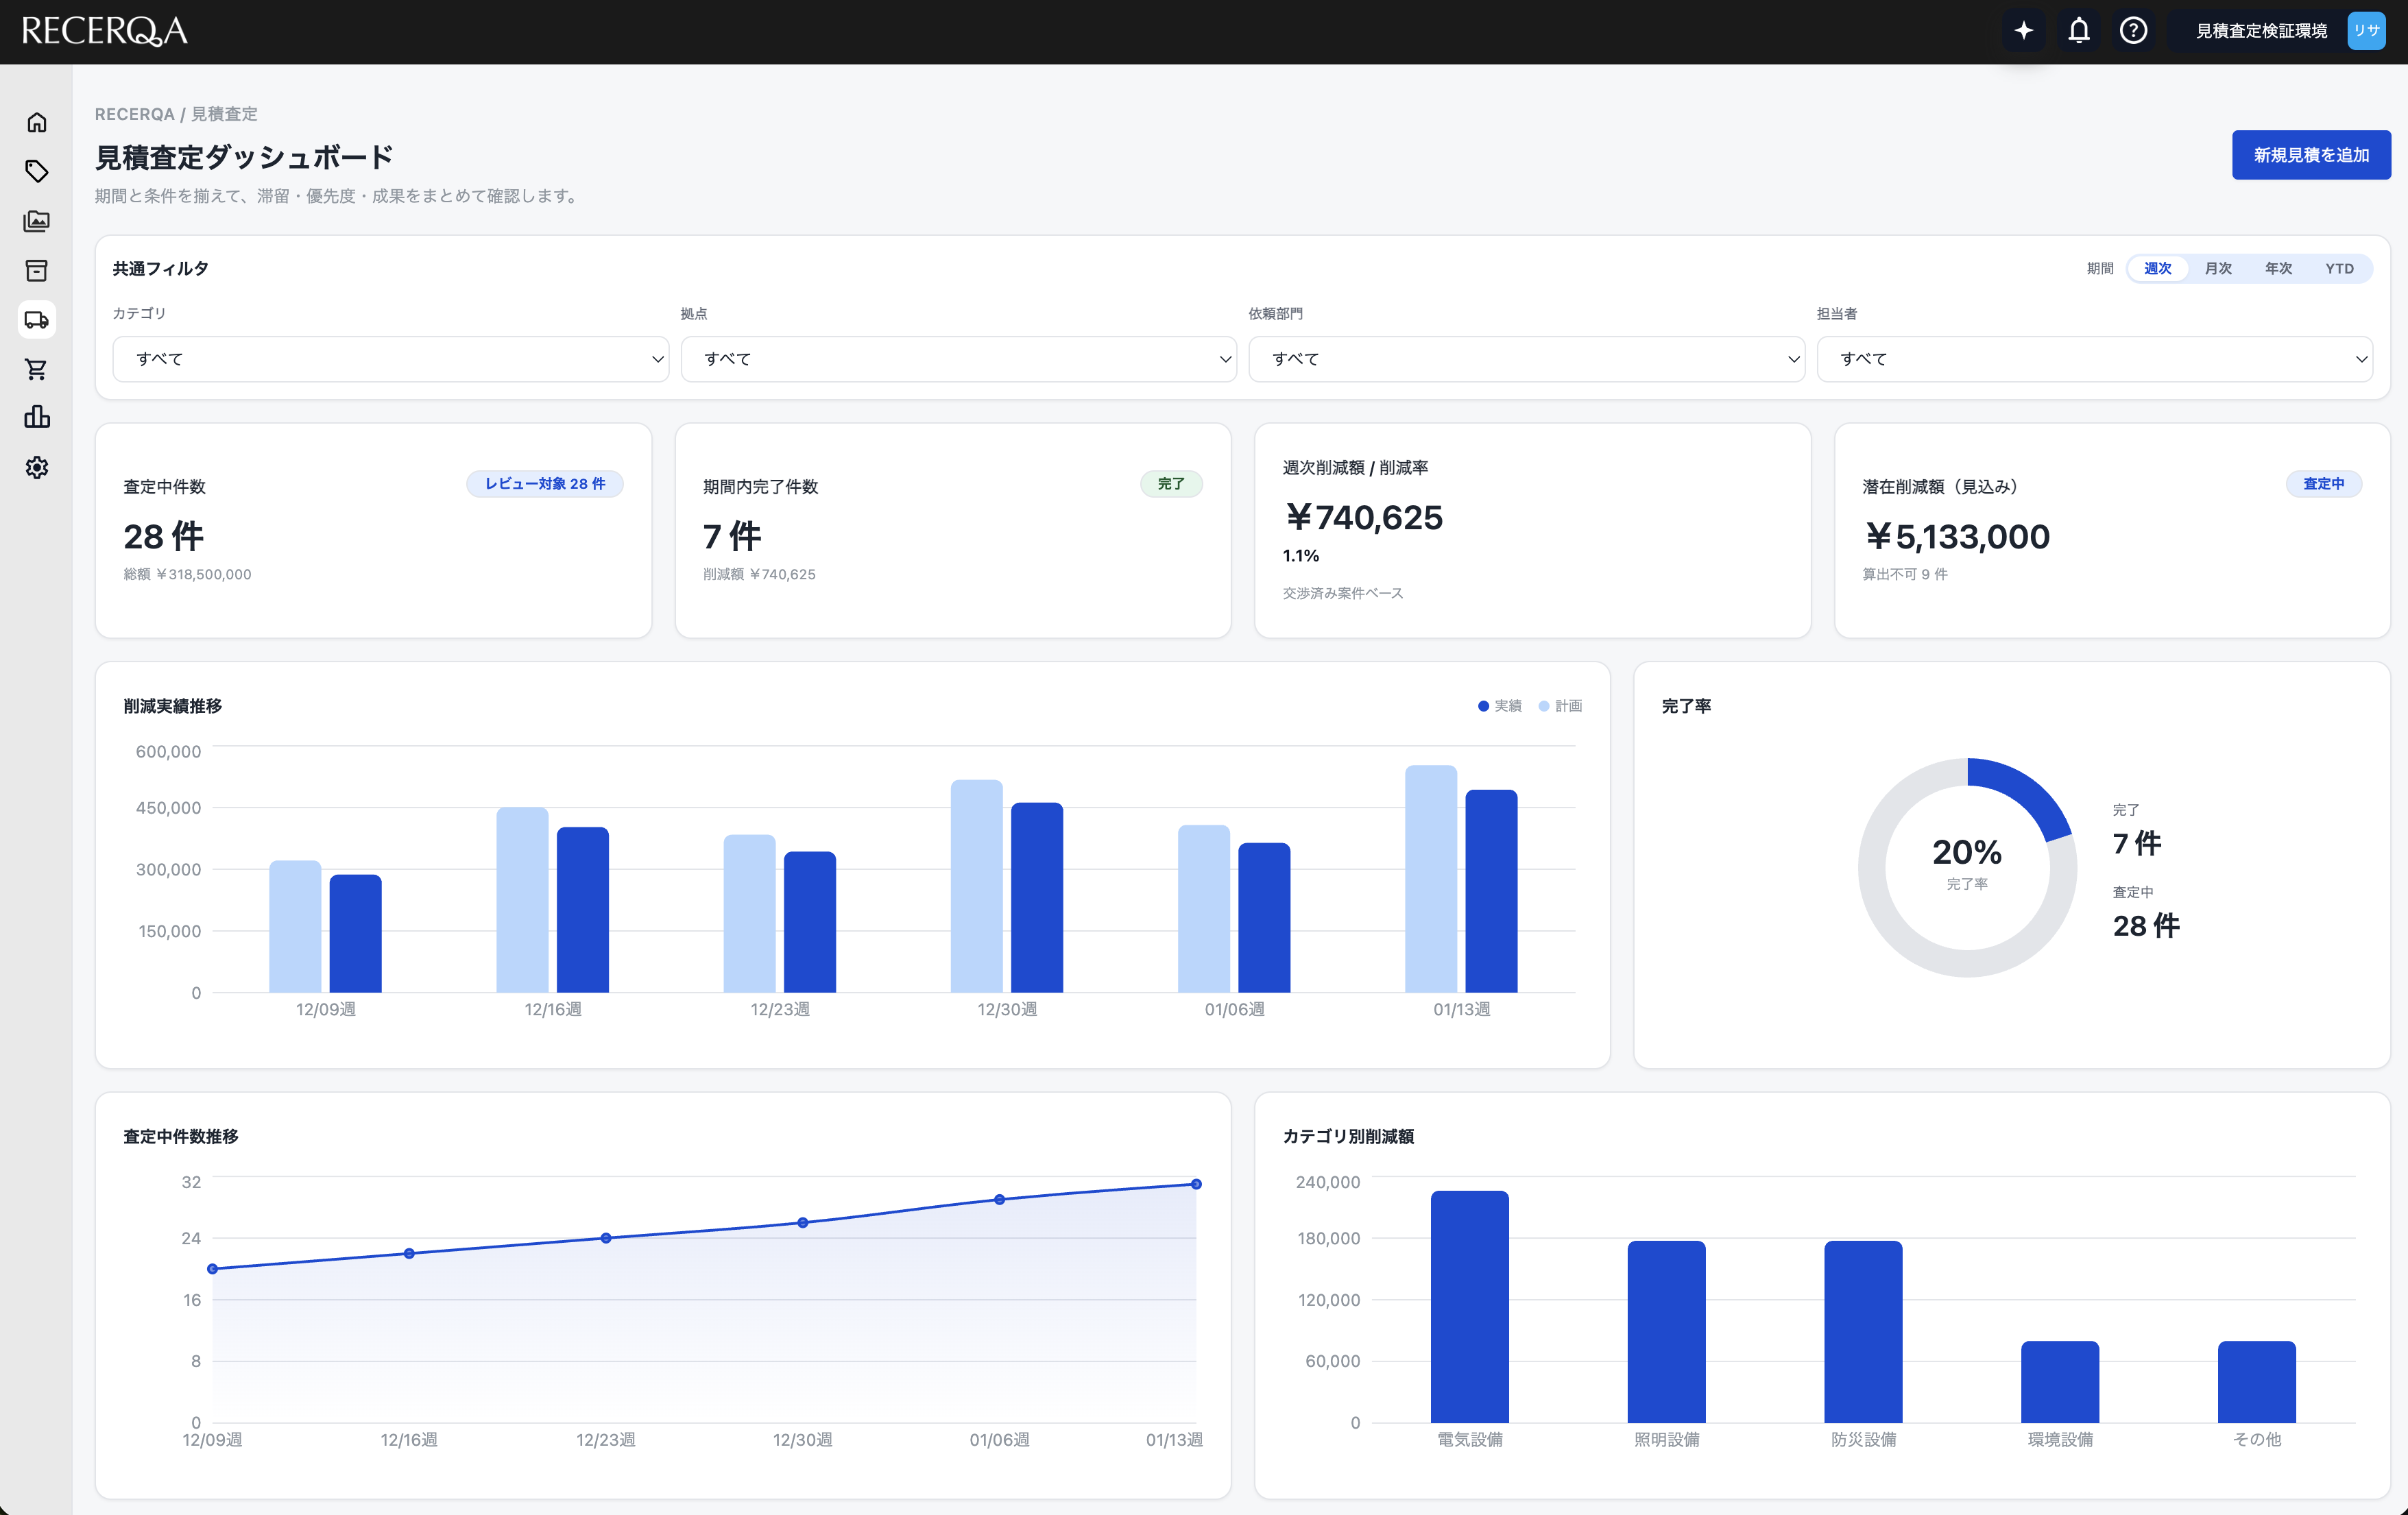The width and height of the screenshot is (2408, 1515).
Task: Open the notifications bell
Action: (x=2078, y=31)
